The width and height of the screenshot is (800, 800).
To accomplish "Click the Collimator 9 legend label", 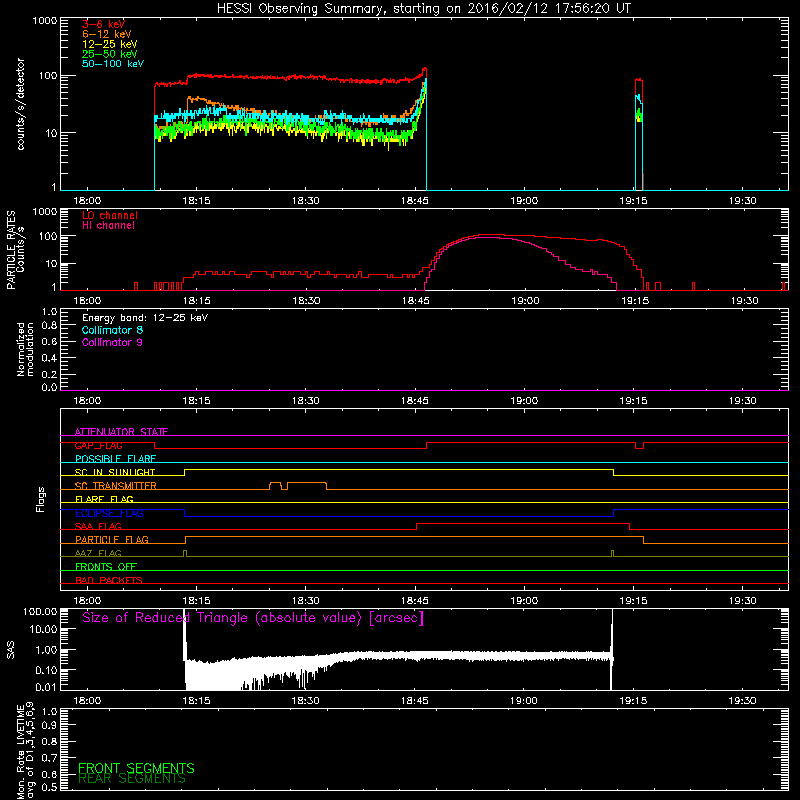I will click(x=112, y=342).
